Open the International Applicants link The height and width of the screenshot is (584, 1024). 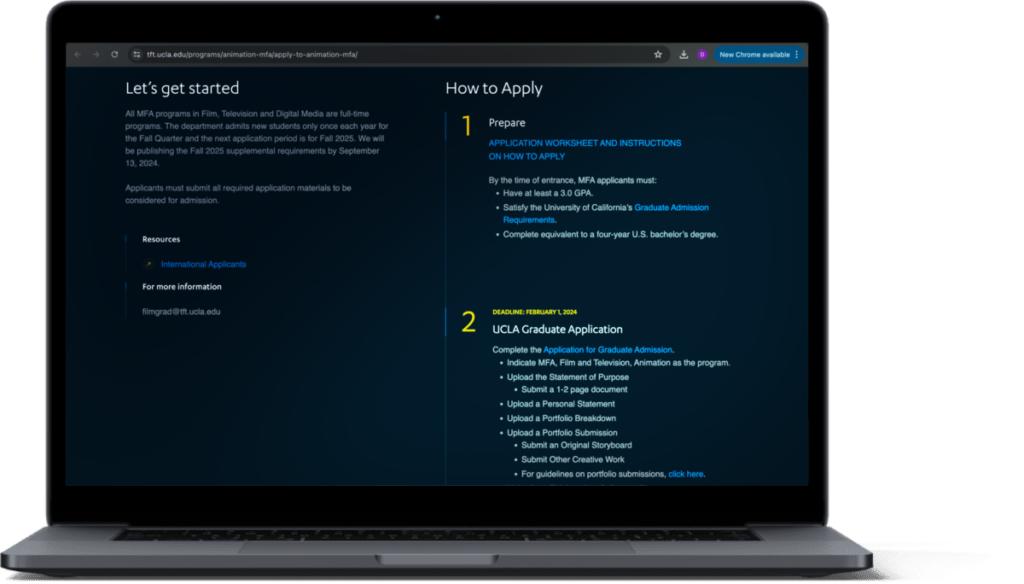click(203, 264)
